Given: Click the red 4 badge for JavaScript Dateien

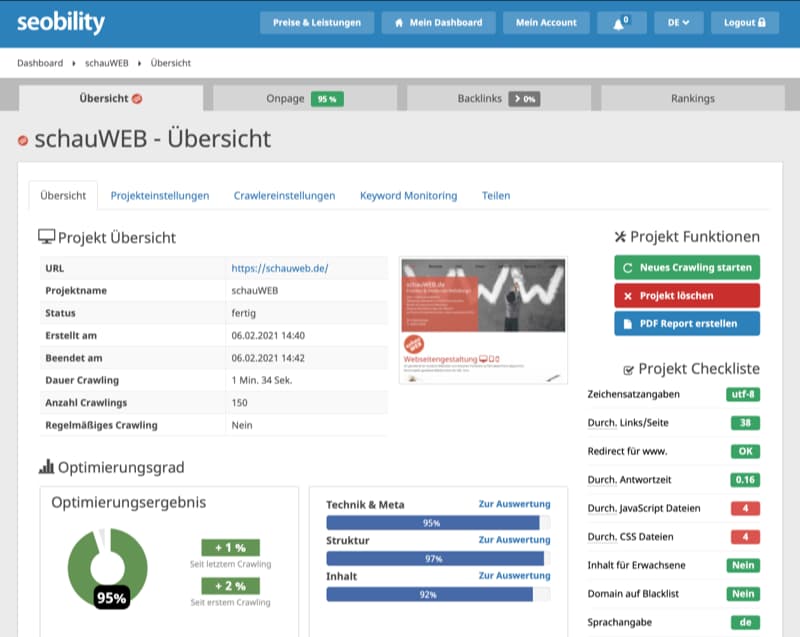Looking at the screenshot, I should point(745,508).
